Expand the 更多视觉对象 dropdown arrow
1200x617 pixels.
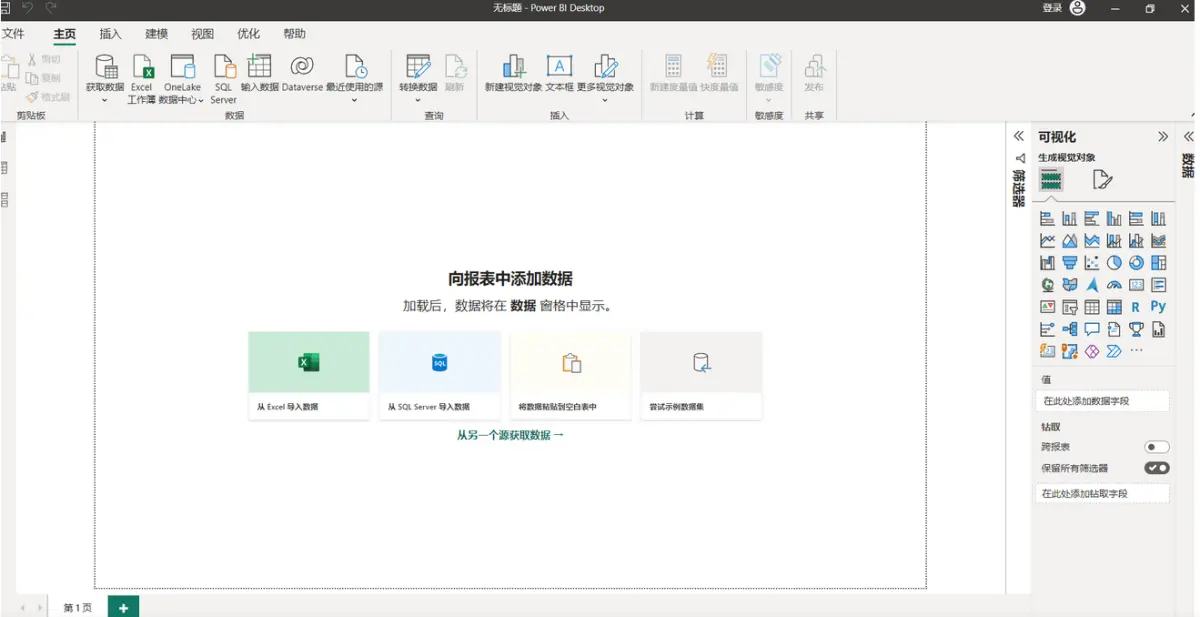click(x=605, y=101)
